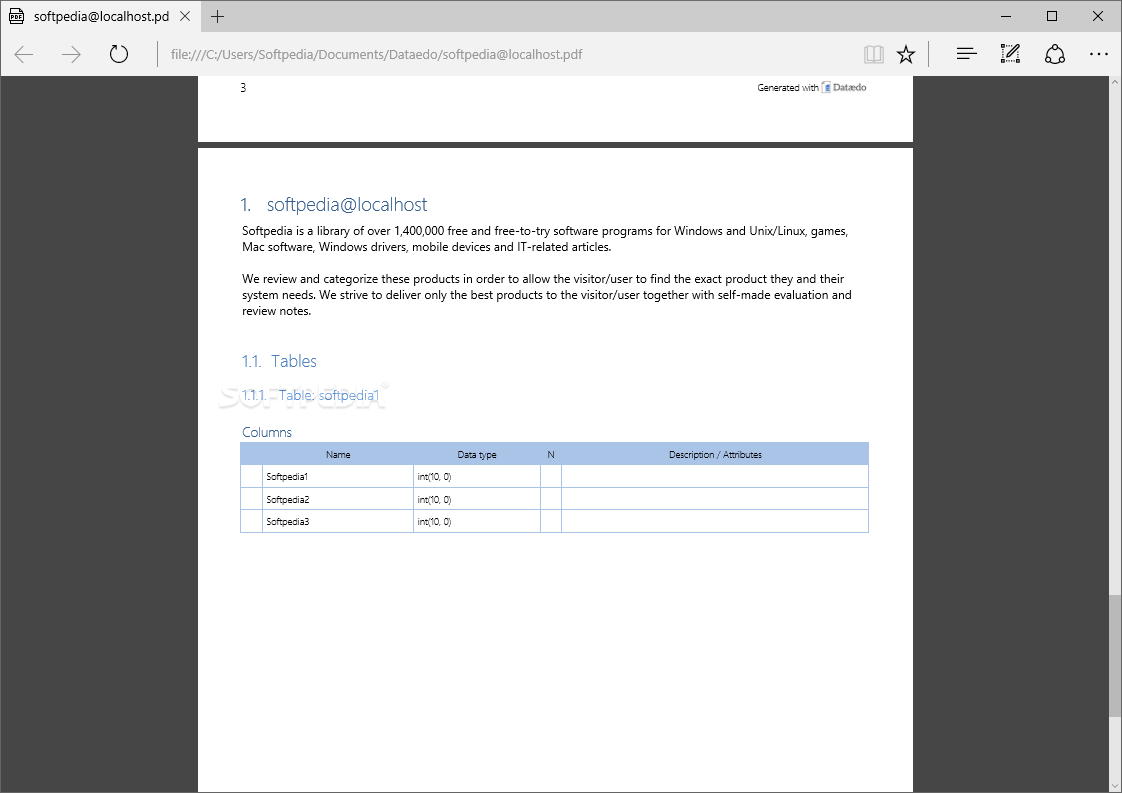
Task: Open More actions ellipsis menu
Action: 1098,54
